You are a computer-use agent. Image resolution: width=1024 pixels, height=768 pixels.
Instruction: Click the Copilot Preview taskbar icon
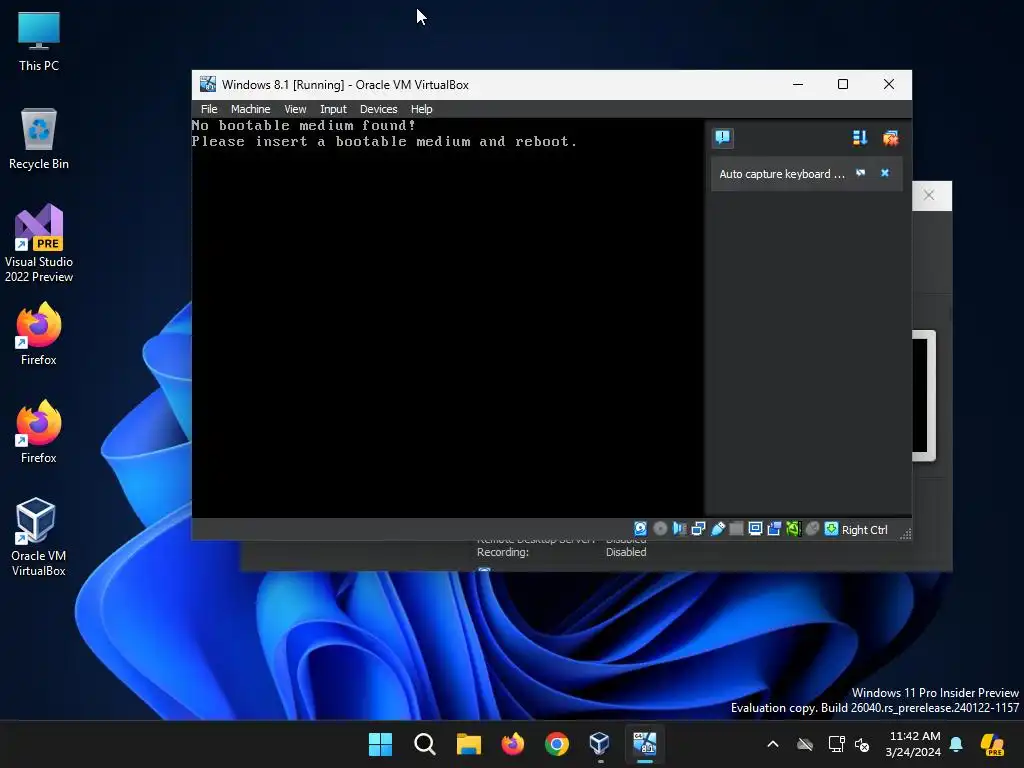[x=993, y=744]
